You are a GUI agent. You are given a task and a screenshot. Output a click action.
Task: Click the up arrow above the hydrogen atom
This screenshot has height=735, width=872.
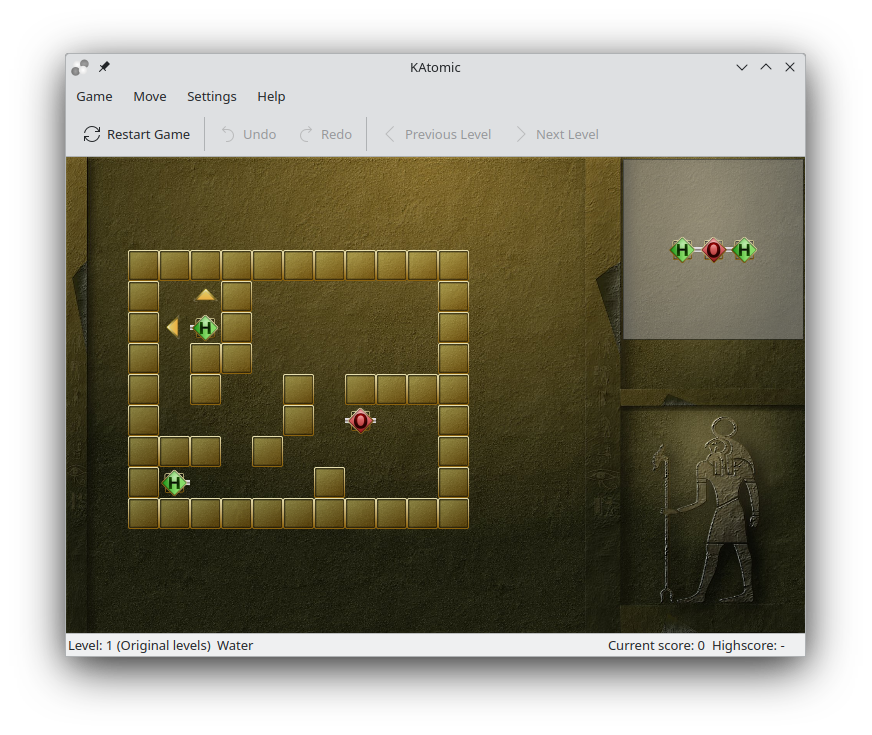coord(206,295)
